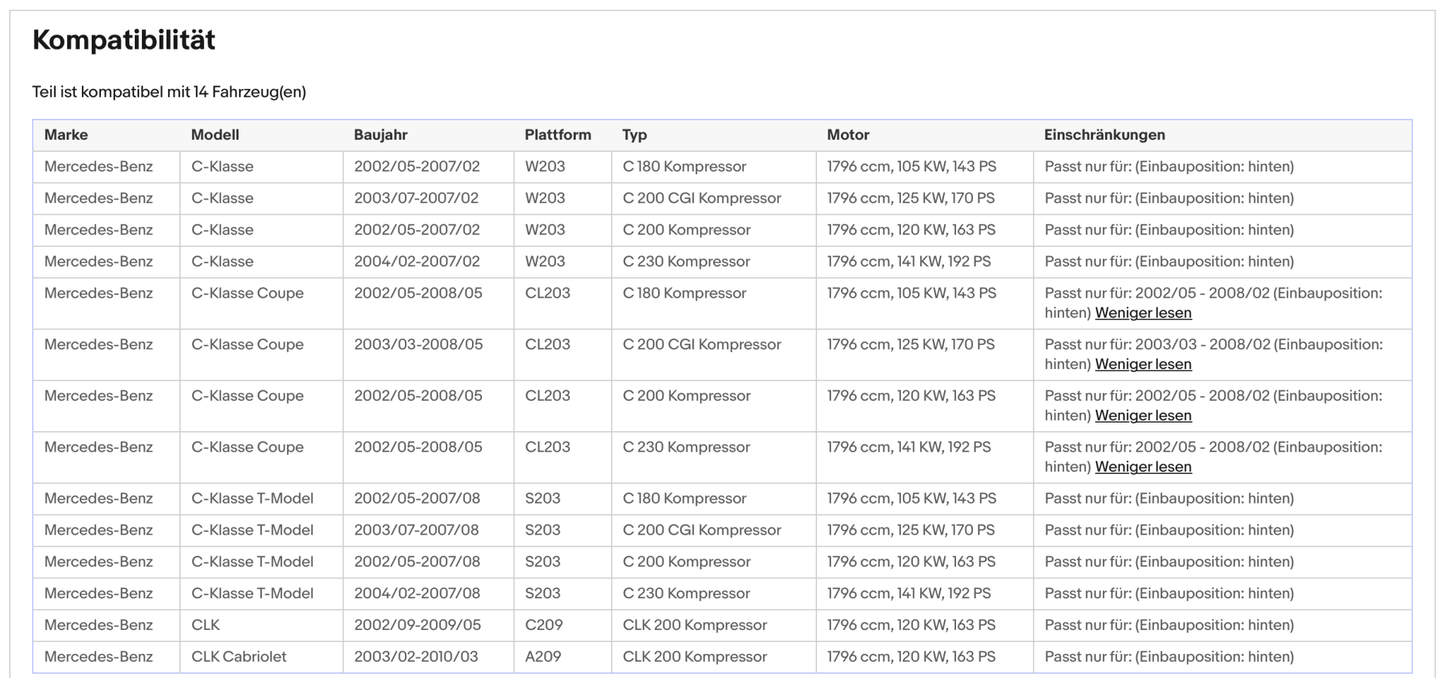Select the Baujahr column header
The width and height of the screenshot is (1445, 678).
pos(380,135)
